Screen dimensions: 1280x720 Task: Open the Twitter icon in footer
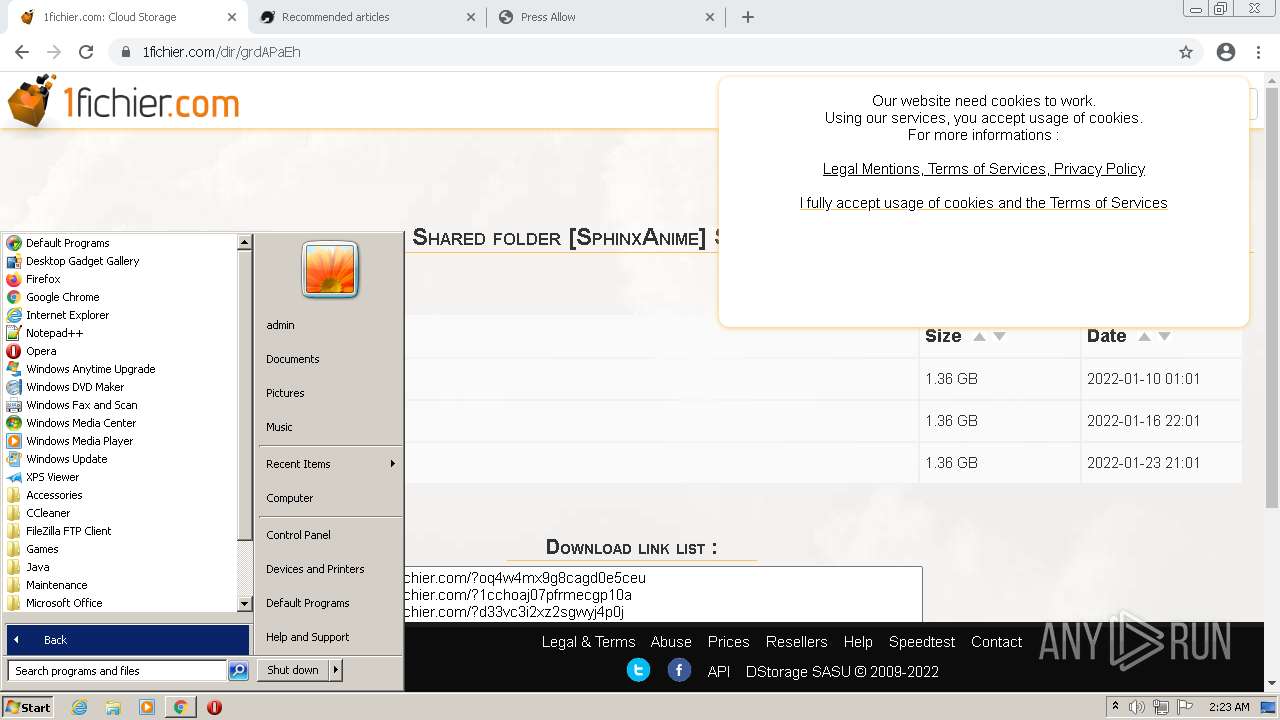638,670
